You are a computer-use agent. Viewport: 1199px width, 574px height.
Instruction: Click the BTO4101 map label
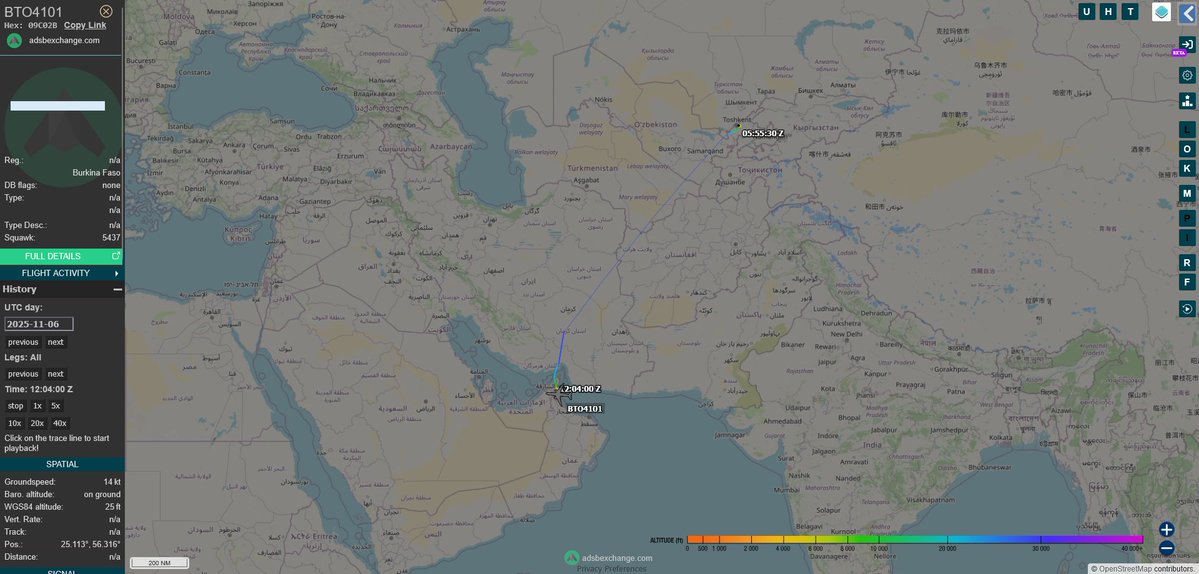(x=585, y=409)
